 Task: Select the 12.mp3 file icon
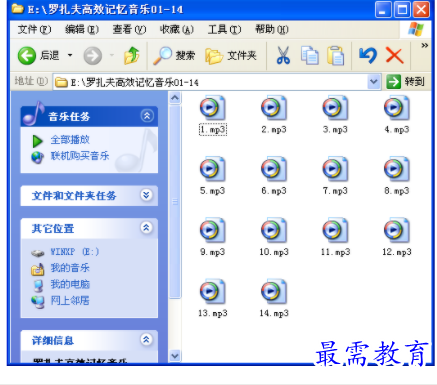(x=397, y=230)
